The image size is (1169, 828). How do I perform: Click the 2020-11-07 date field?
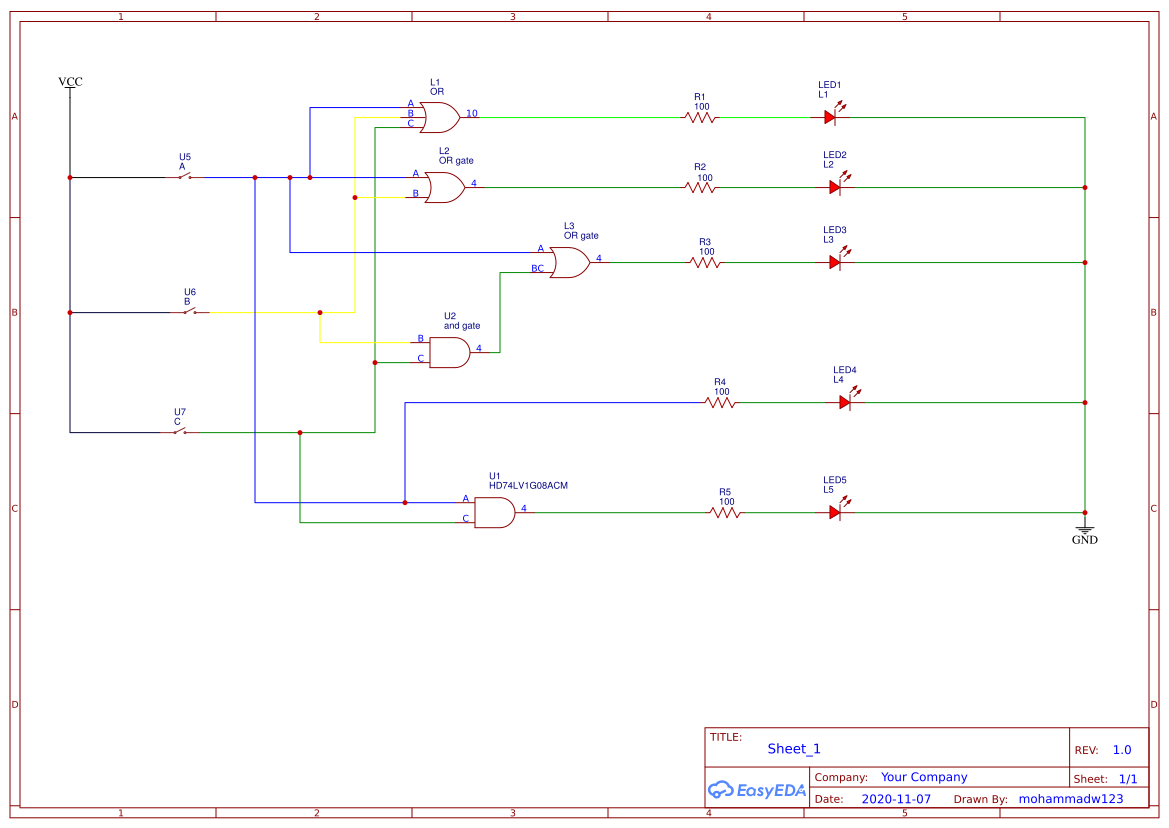897,799
